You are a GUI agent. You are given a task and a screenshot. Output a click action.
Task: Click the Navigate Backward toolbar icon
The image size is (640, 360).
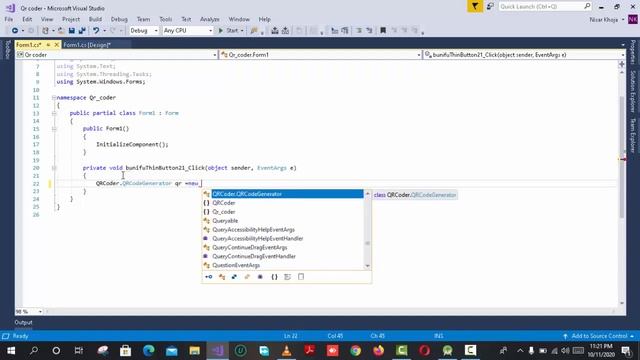pos(15,31)
